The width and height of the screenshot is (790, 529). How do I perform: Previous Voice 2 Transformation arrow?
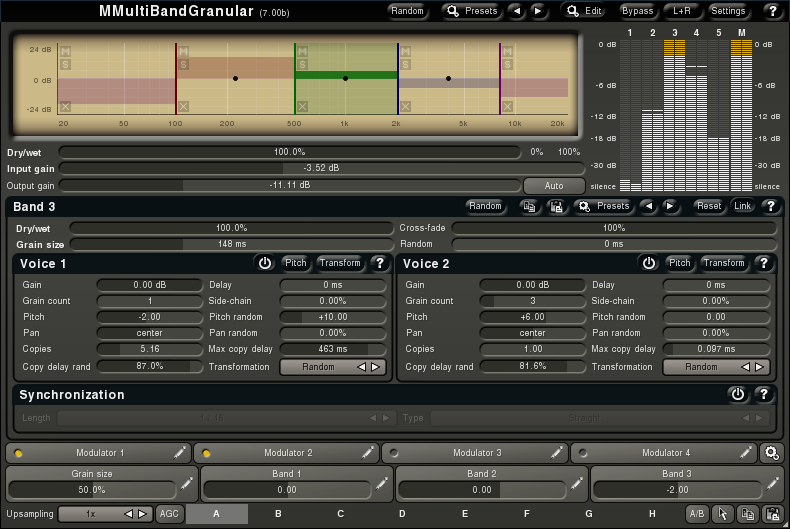746,367
